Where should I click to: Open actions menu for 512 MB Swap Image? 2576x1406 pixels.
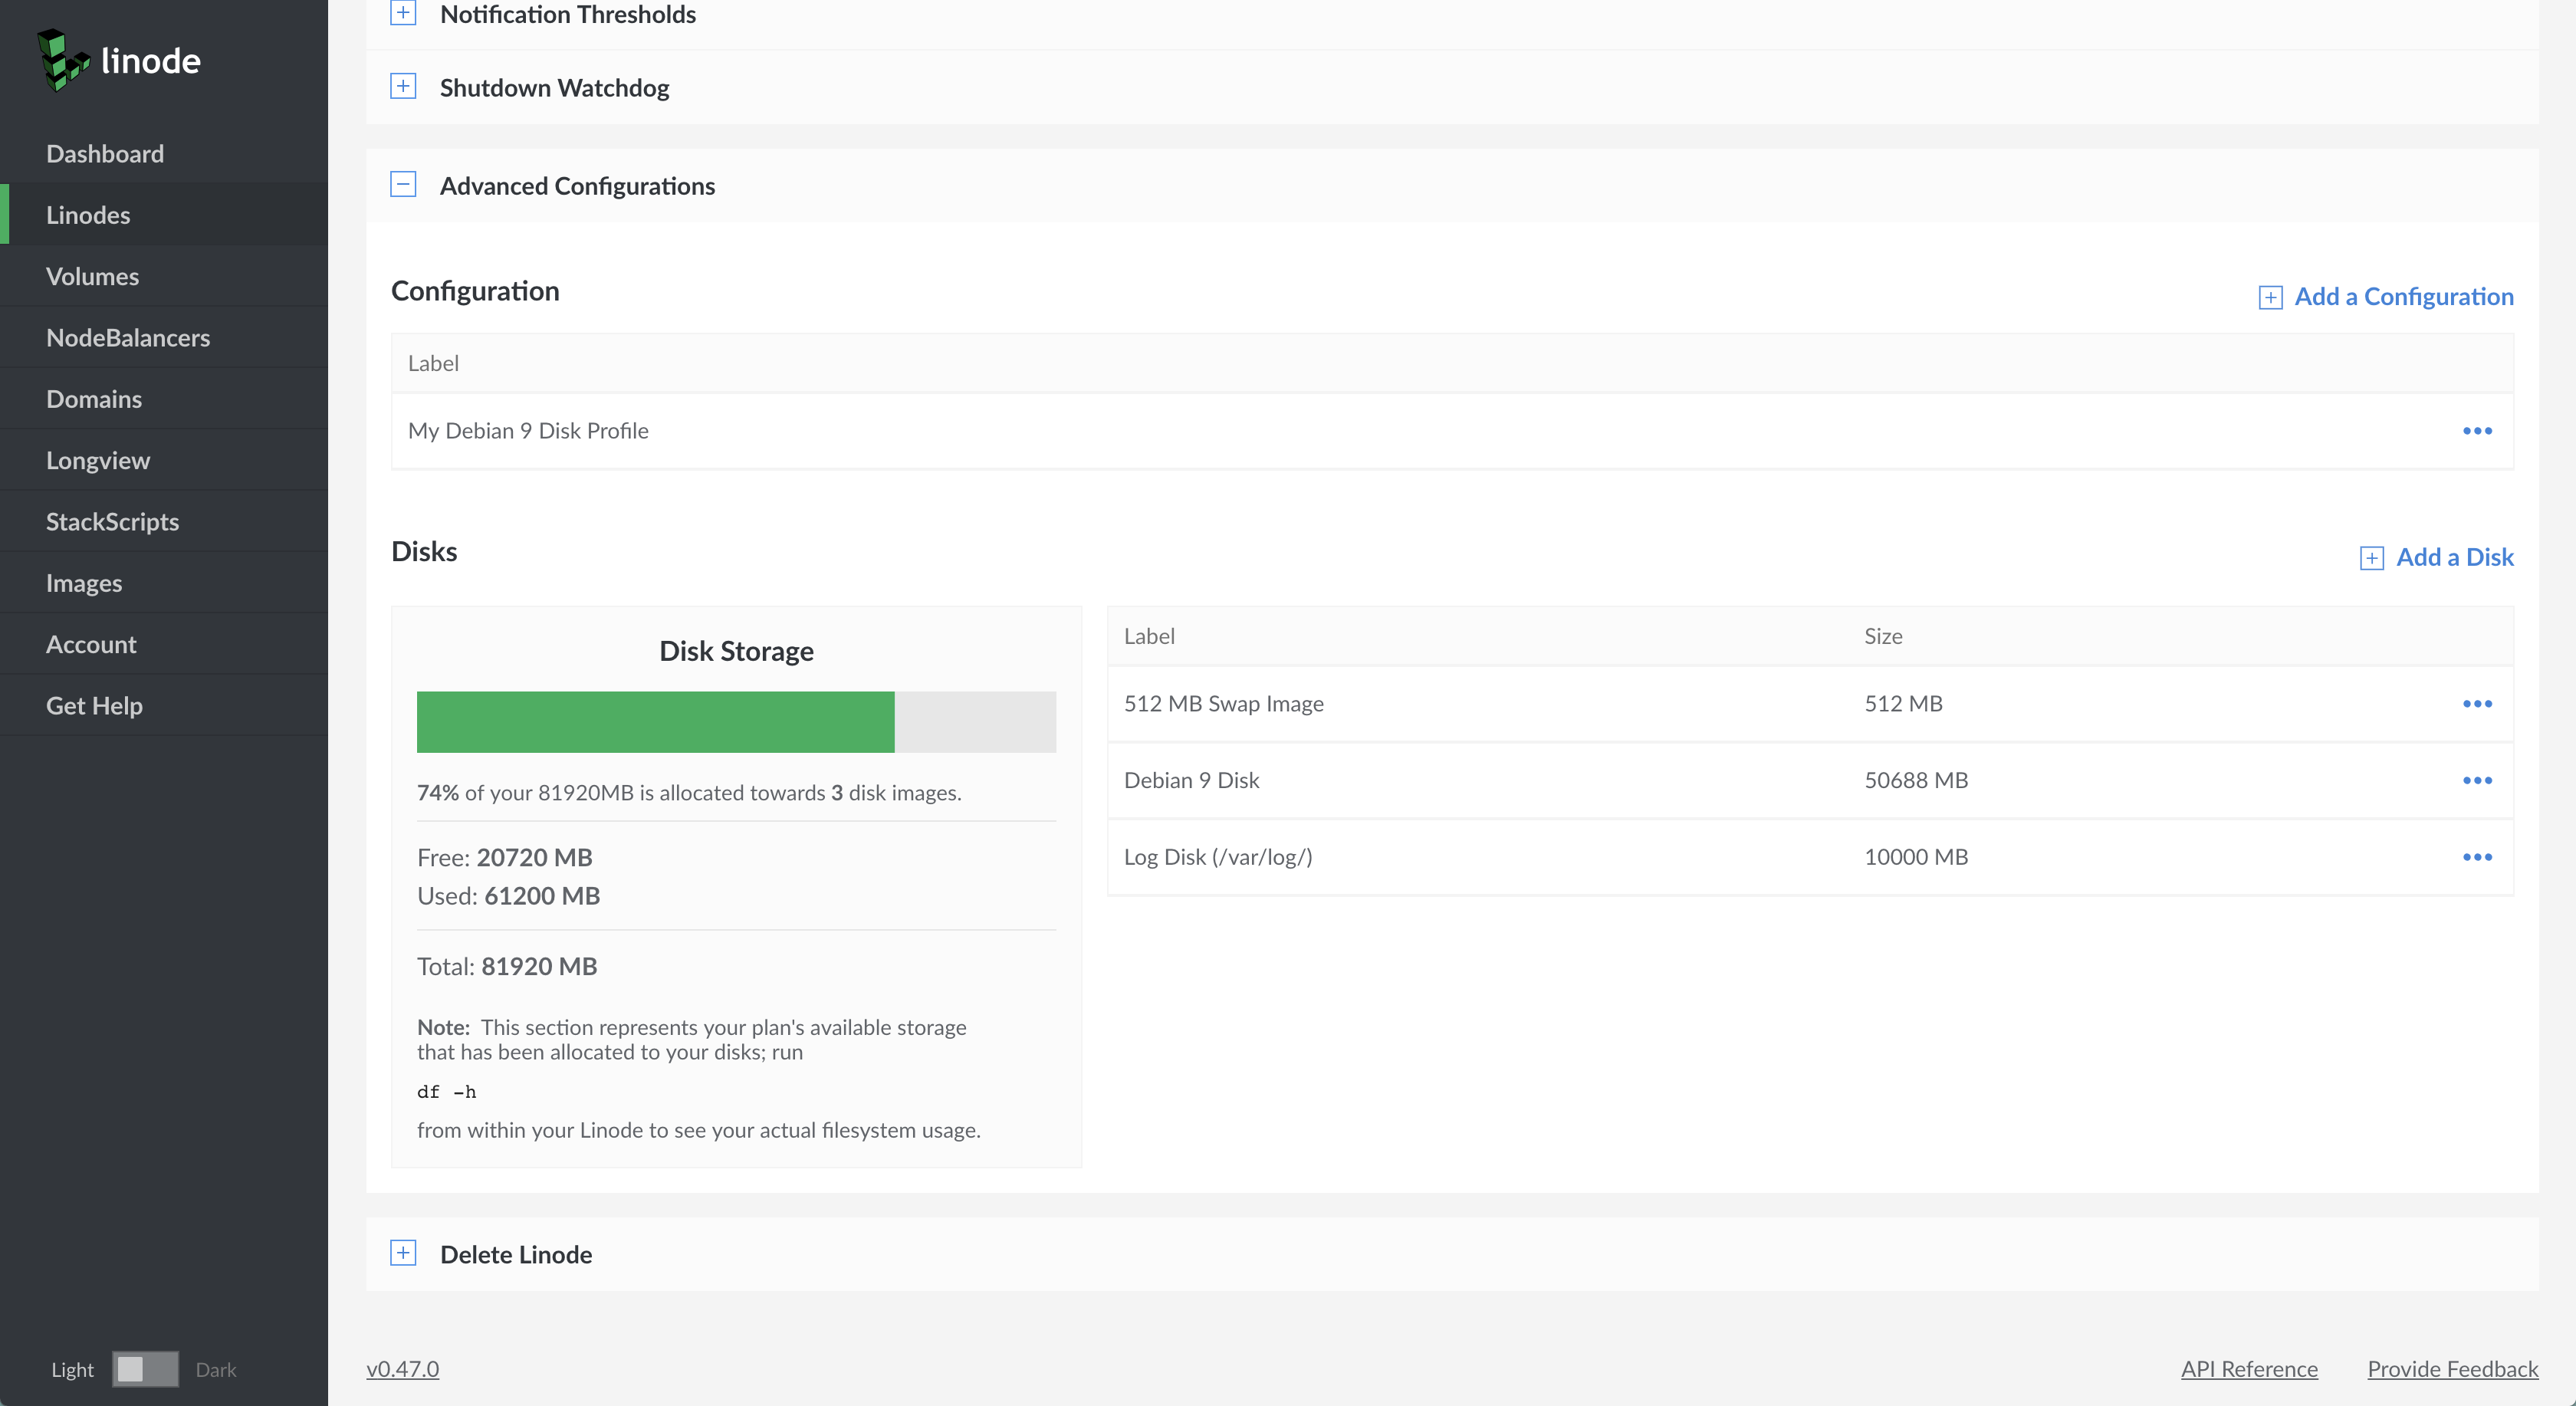tap(2476, 704)
